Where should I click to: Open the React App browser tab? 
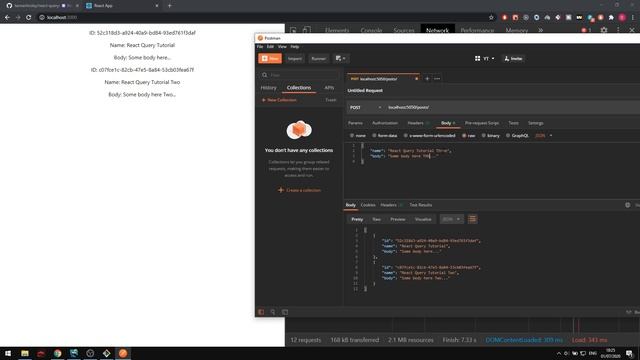pyautogui.click(x=122, y=6)
